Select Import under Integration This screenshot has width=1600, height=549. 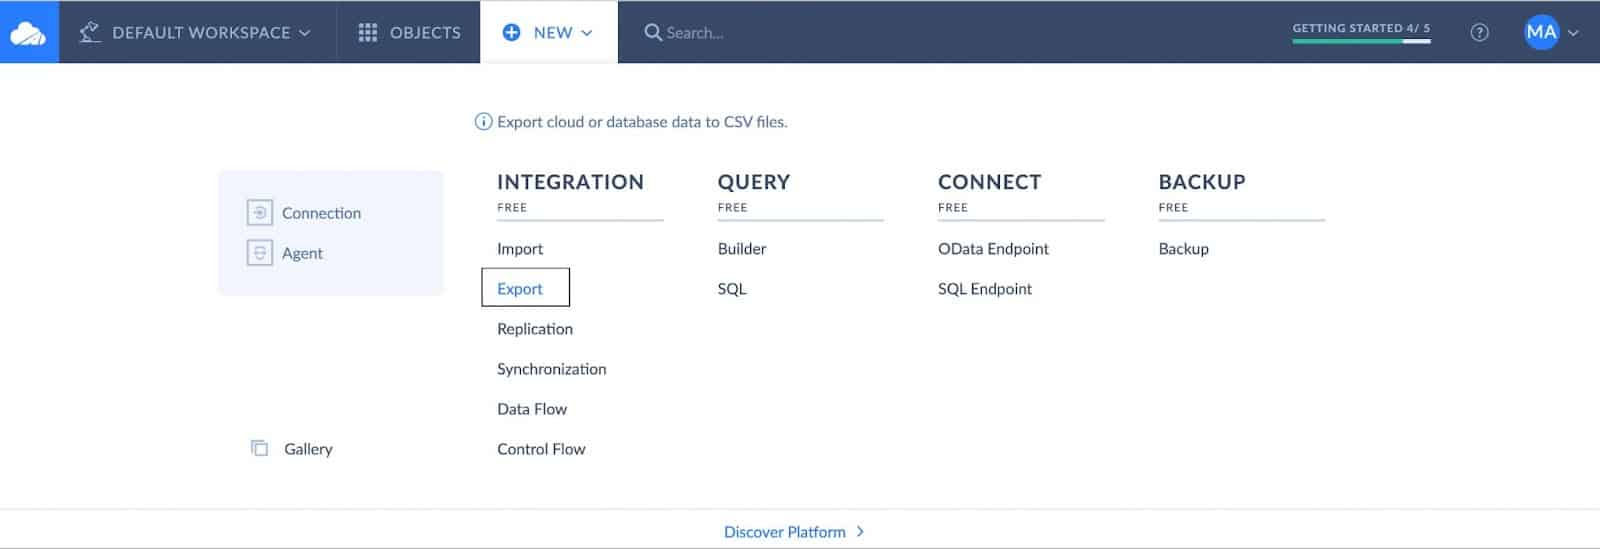click(x=520, y=249)
